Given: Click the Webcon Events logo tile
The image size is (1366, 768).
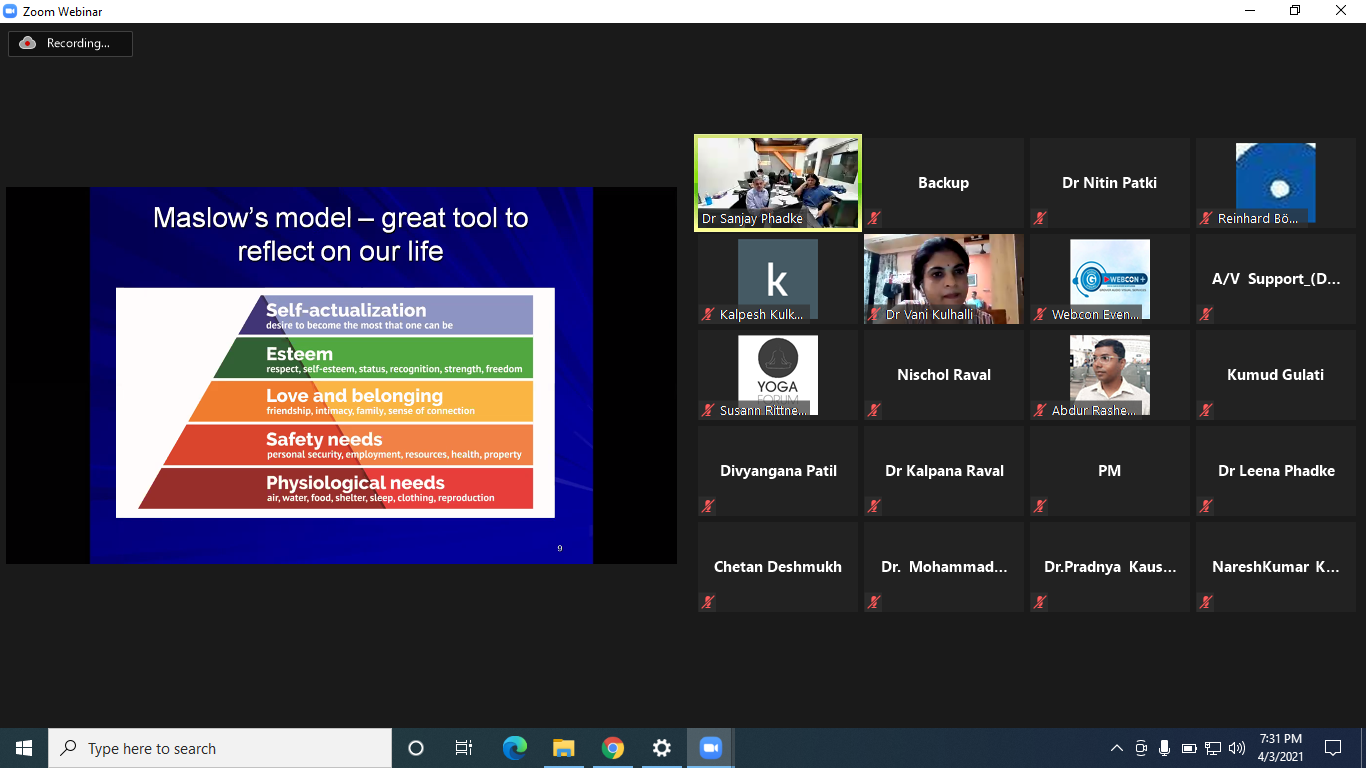Looking at the screenshot, I should click(x=1110, y=279).
